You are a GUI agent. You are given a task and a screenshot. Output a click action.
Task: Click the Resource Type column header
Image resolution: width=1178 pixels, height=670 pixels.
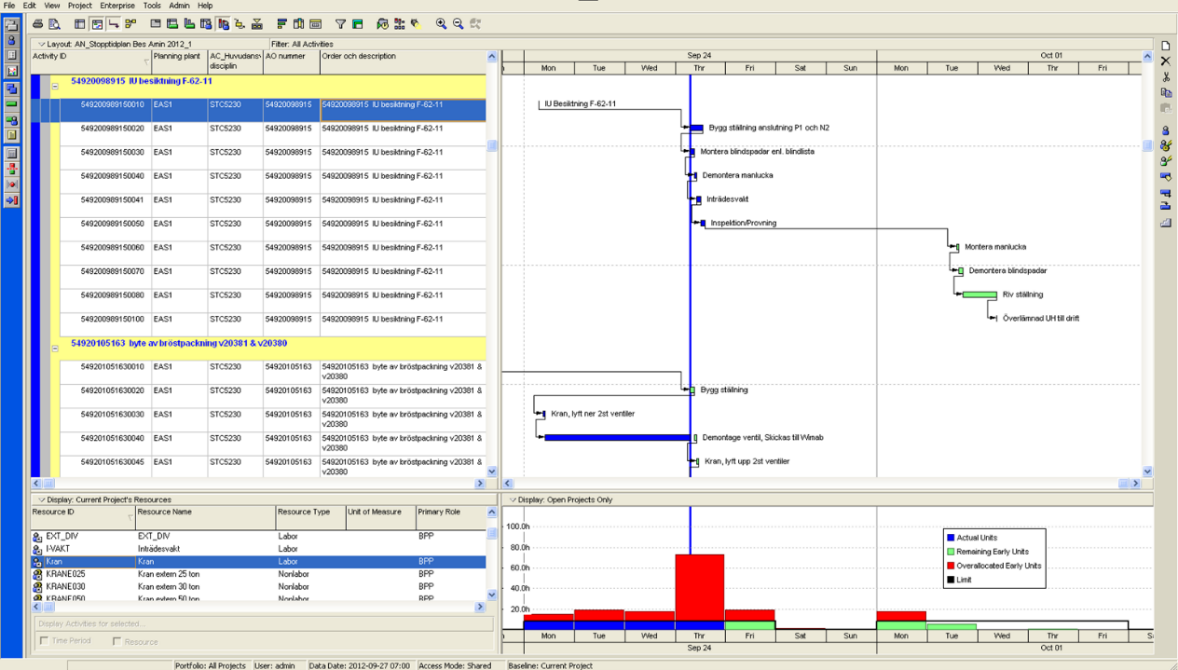coord(310,518)
